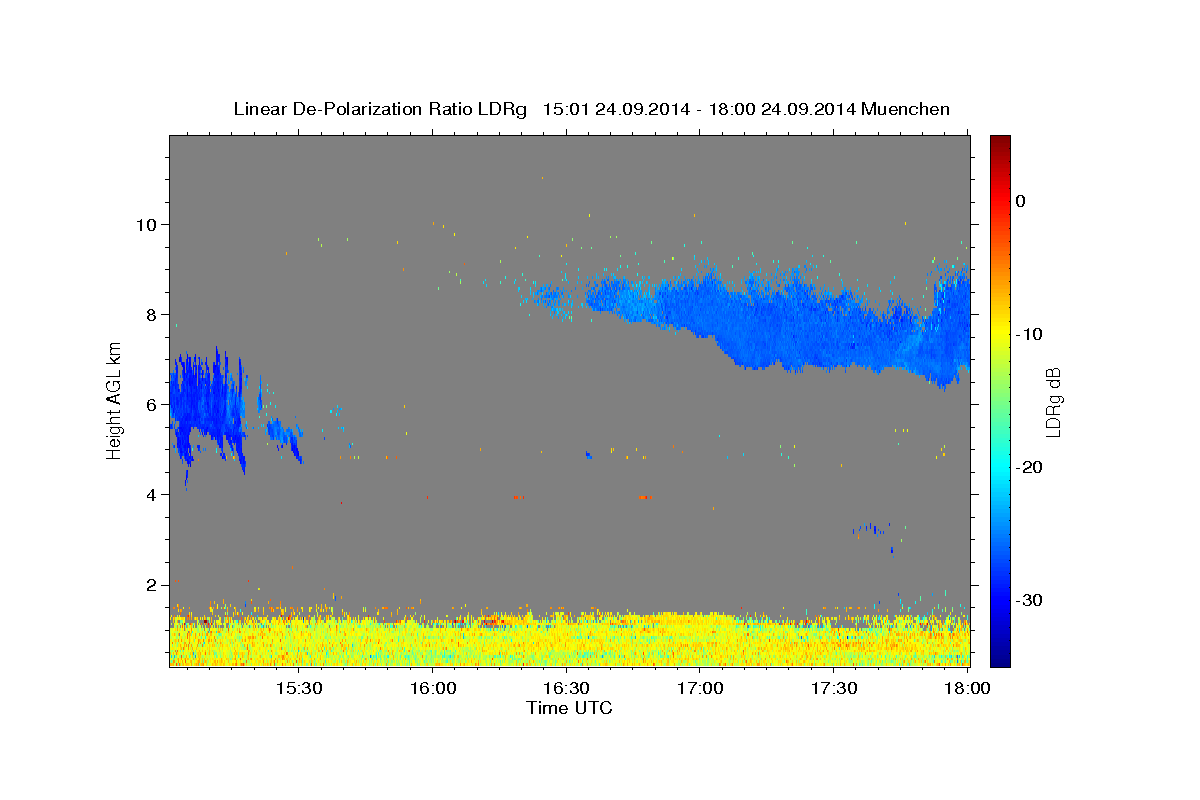Click the height tick label 6
The height and width of the screenshot is (800, 1200).
click(150, 405)
